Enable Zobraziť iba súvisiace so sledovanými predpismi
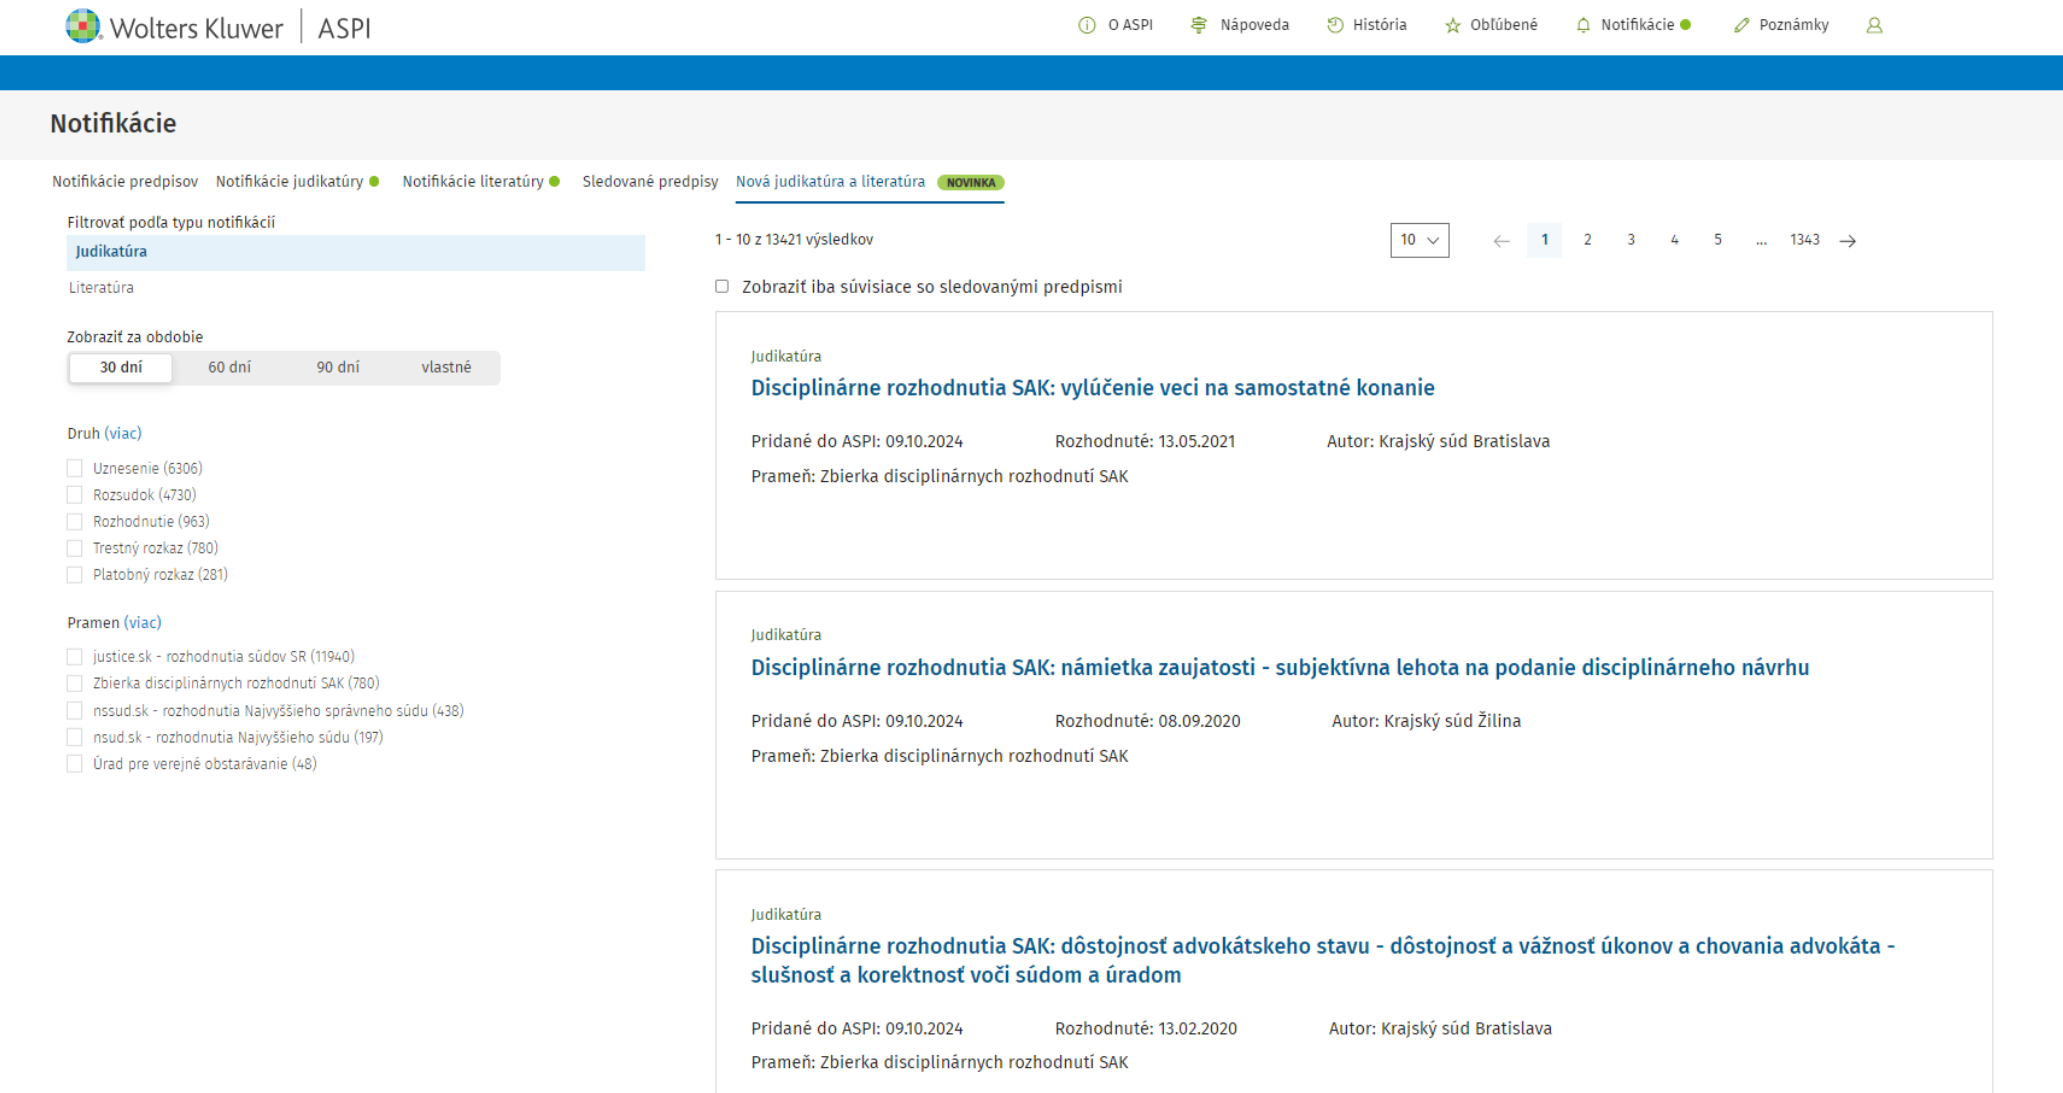The width and height of the screenshot is (2063, 1093). tap(722, 287)
